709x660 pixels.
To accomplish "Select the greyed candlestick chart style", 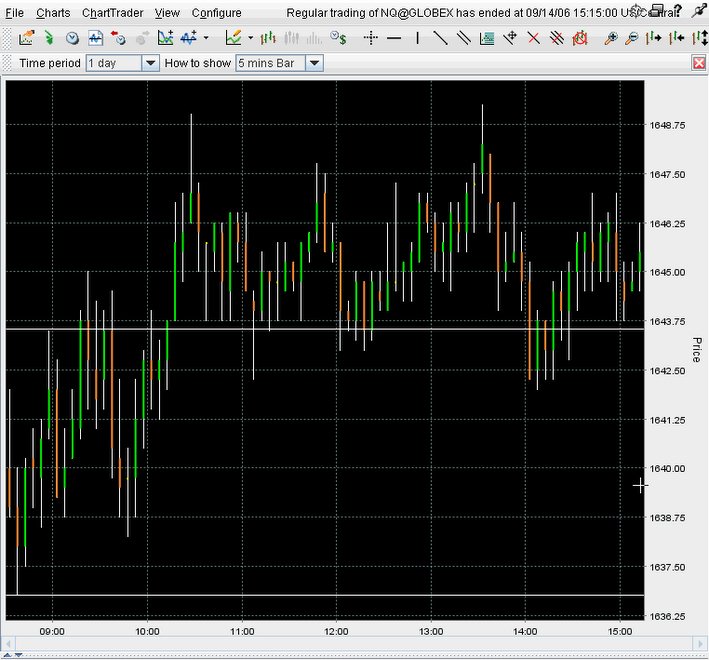I will pyautogui.click(x=292, y=38).
